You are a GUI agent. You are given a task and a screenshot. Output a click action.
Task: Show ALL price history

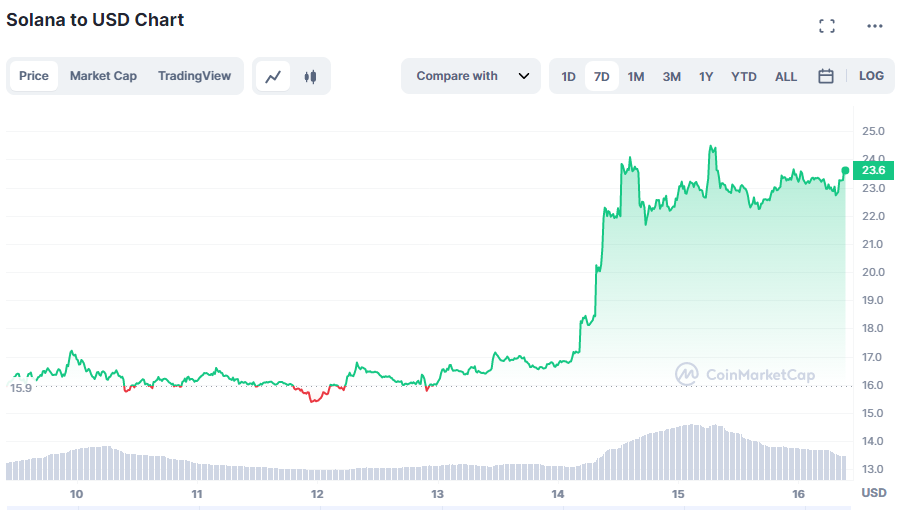point(786,76)
